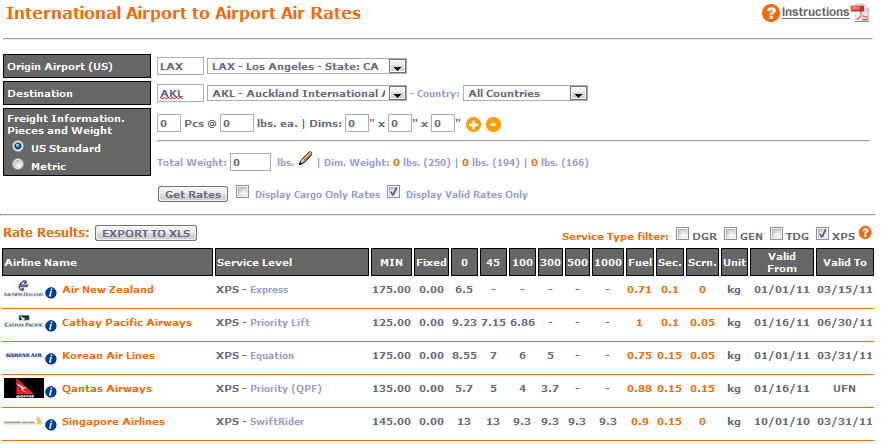This screenshot has width=882, height=444.
Task: Open Qantas Airways airline link
Action: tap(107, 388)
